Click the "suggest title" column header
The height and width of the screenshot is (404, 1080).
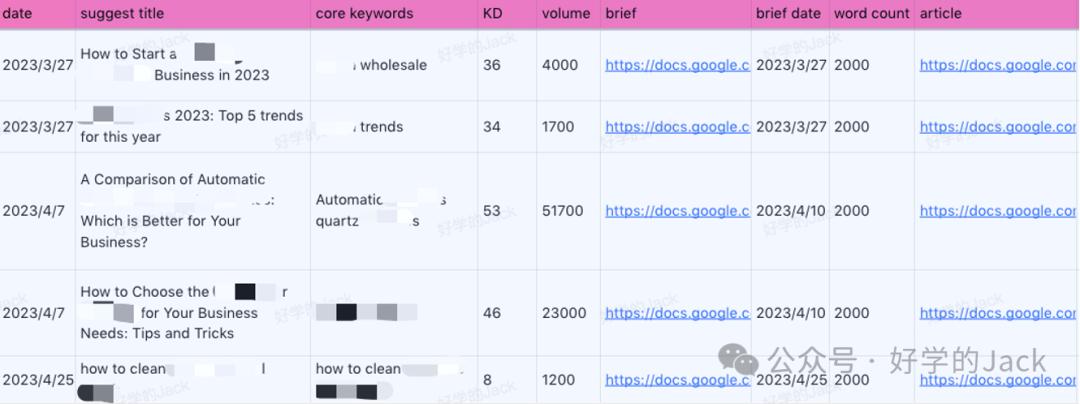(x=122, y=14)
